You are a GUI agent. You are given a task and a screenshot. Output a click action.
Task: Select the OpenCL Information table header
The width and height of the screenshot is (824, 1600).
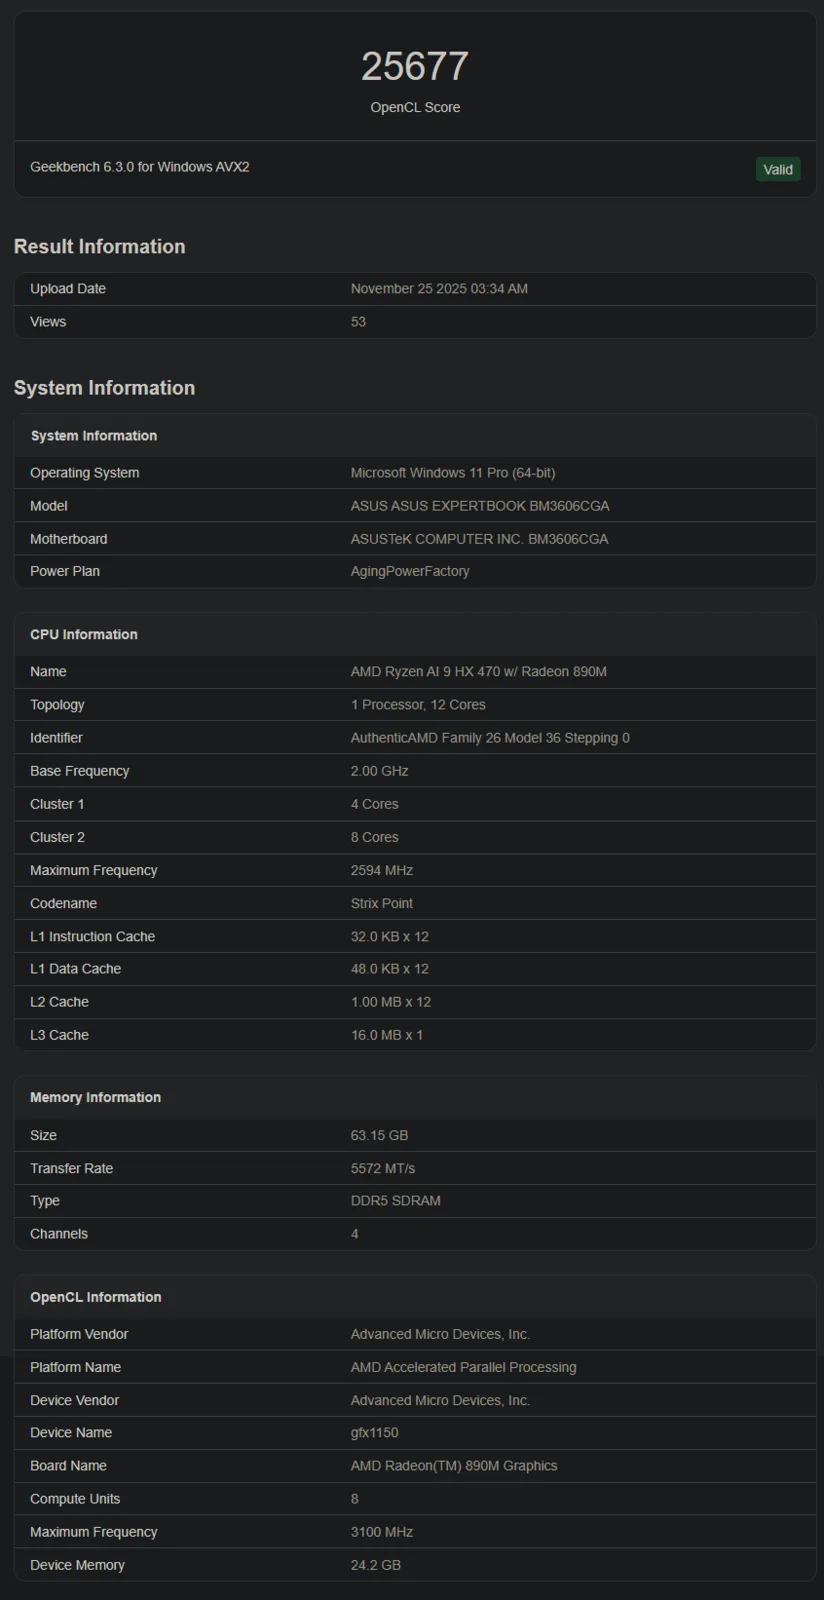(x=95, y=1297)
